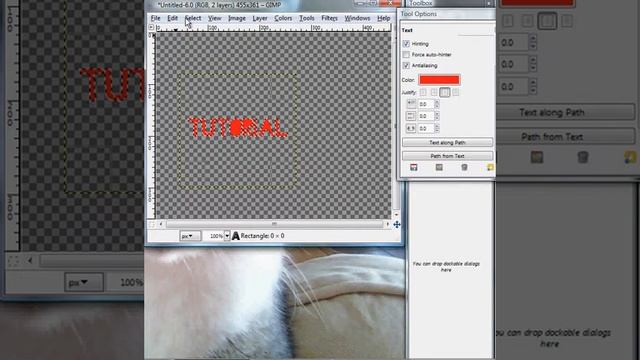This screenshot has width=640, height=360.
Task: Enable the Force auto-hinter checkbox
Action: pos(406,54)
